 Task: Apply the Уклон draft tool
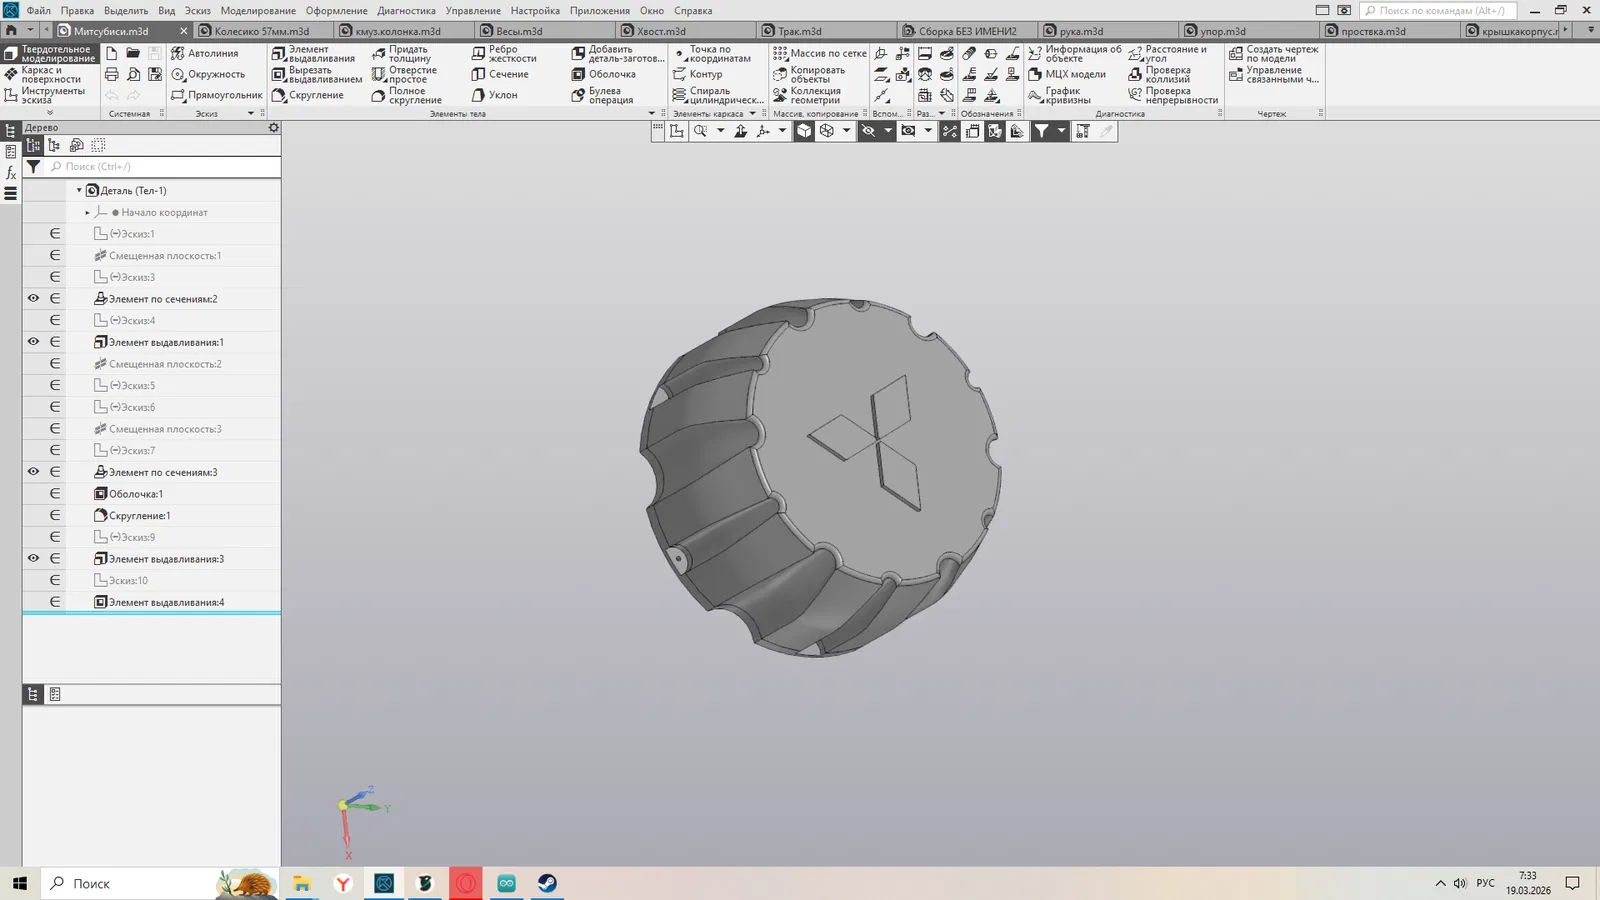click(494, 95)
